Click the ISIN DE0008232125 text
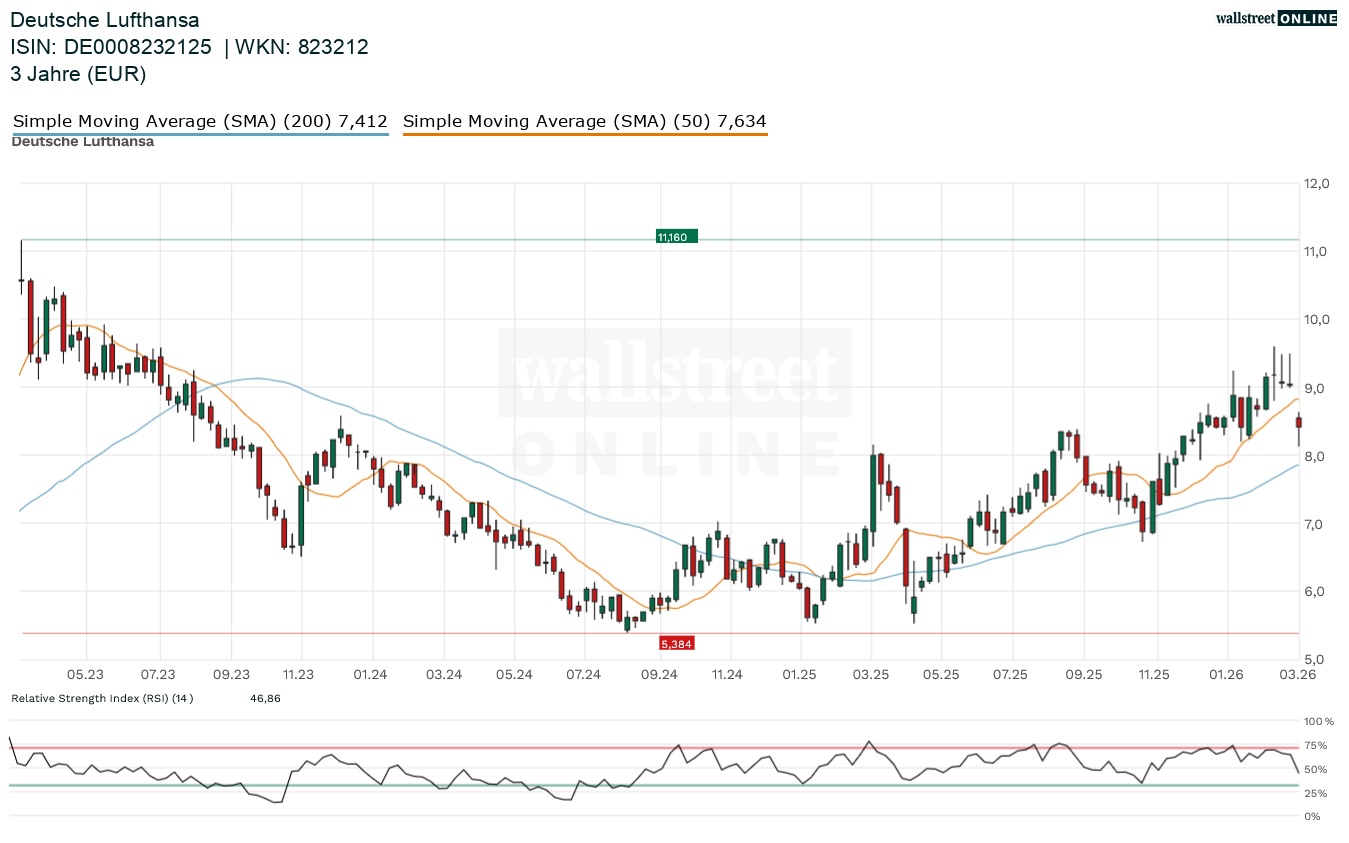 tap(111, 47)
